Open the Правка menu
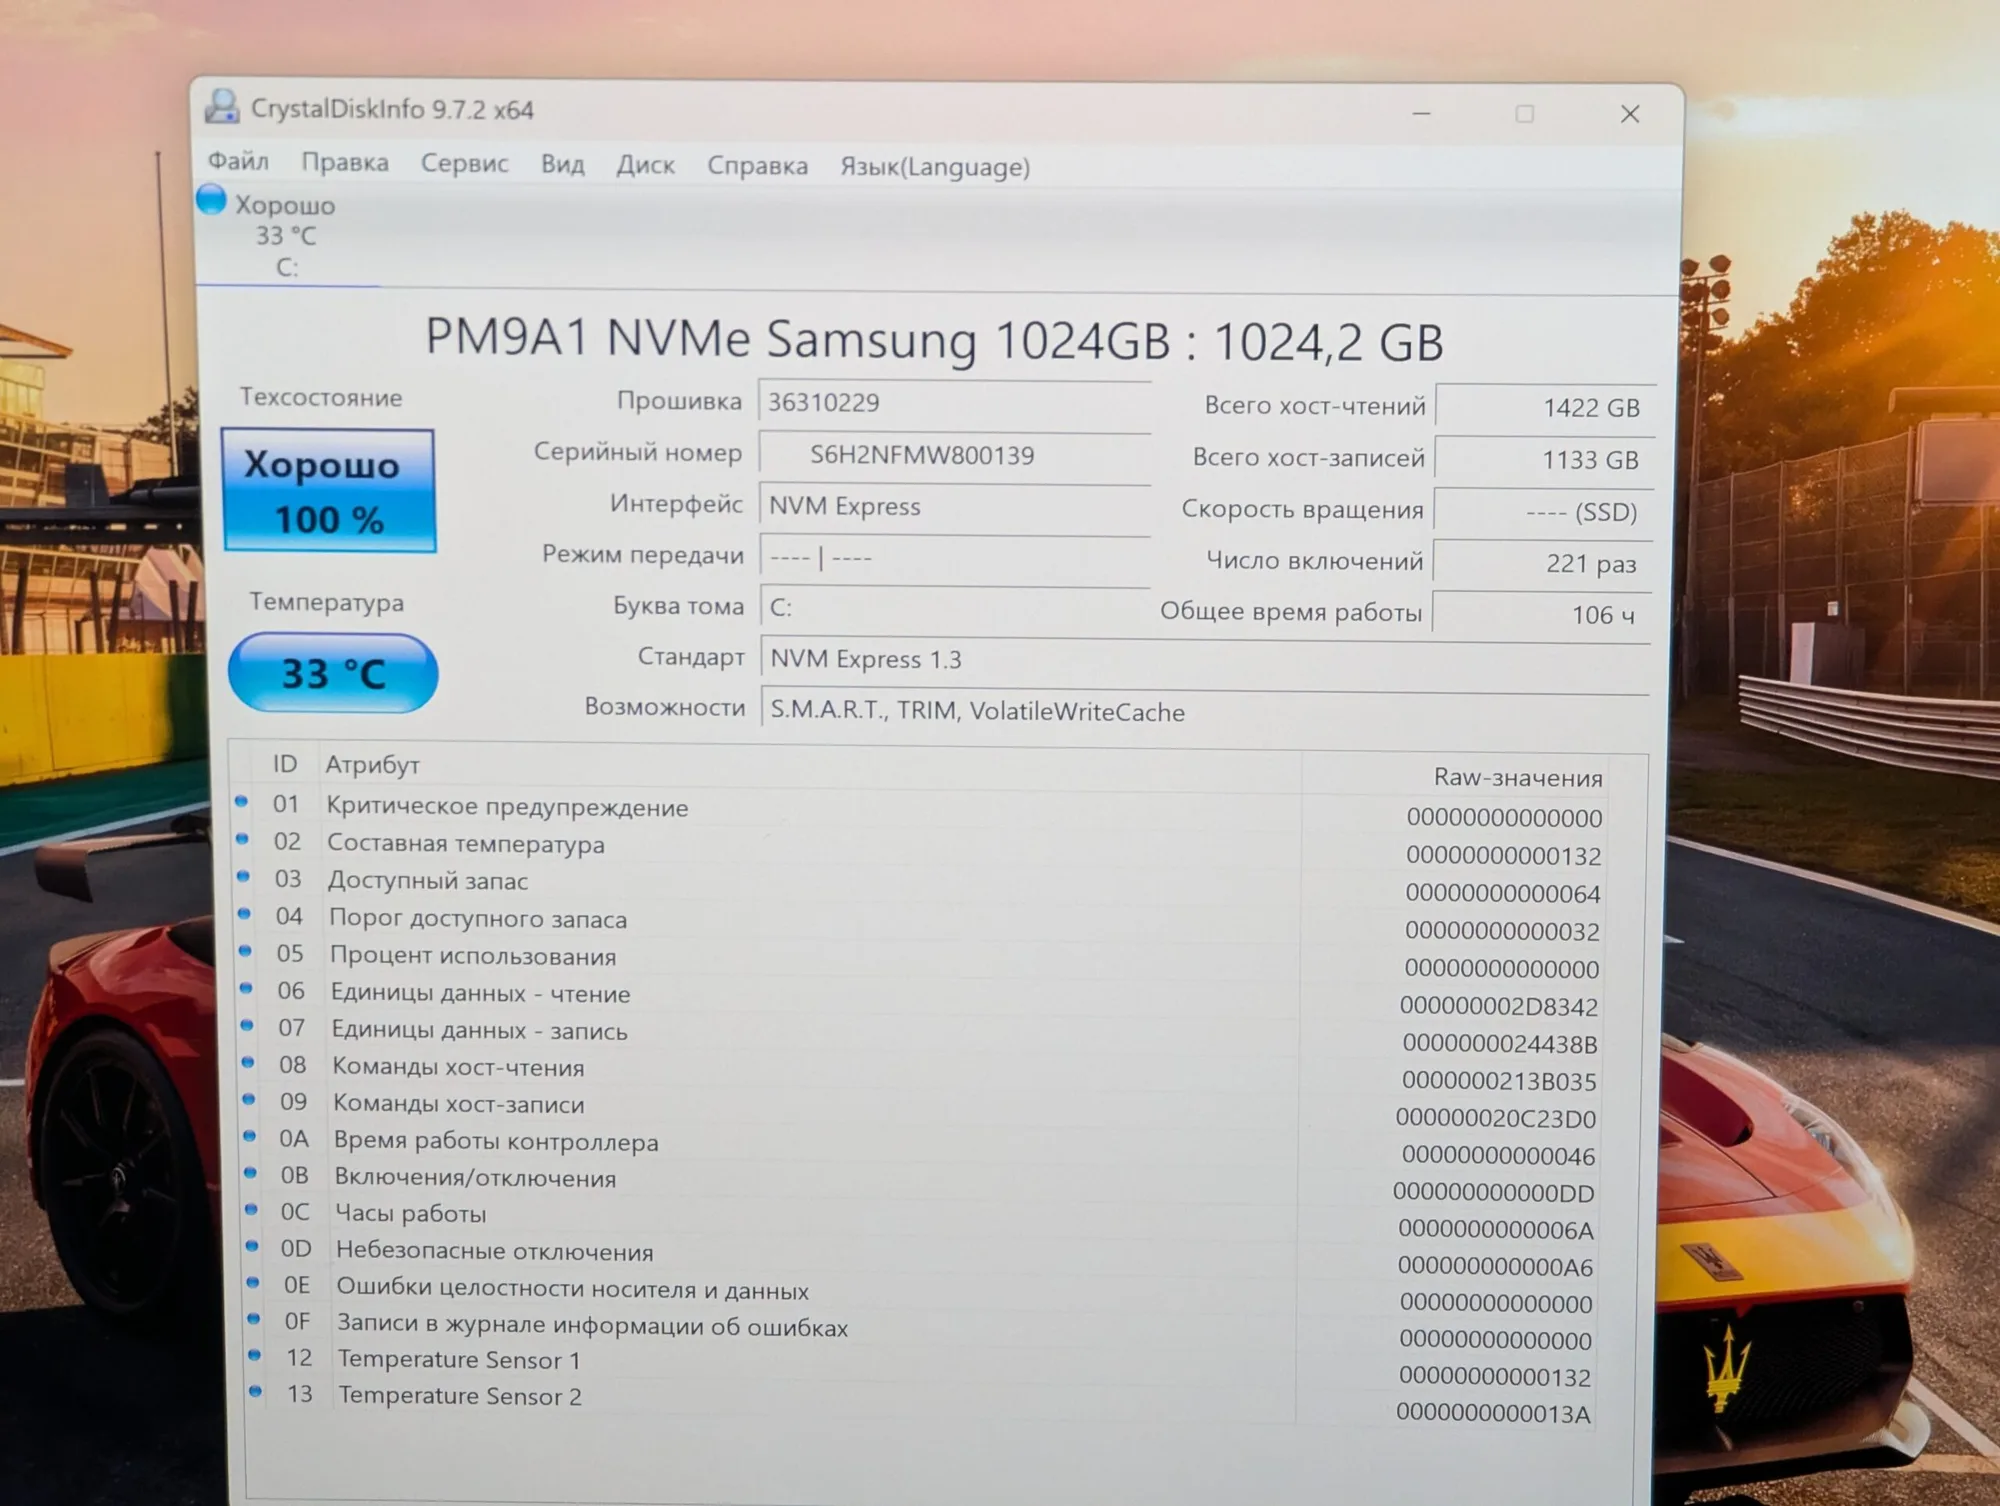This screenshot has height=1506, width=2000. (345, 162)
